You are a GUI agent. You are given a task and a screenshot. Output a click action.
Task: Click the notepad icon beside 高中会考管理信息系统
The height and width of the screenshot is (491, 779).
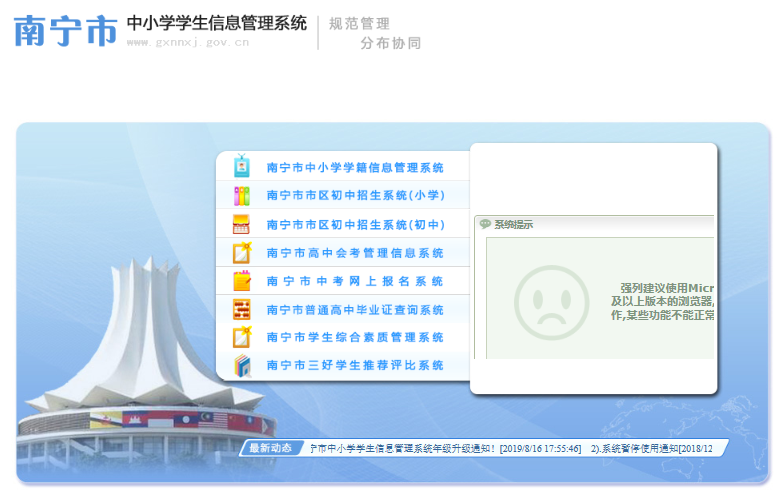click(x=241, y=253)
